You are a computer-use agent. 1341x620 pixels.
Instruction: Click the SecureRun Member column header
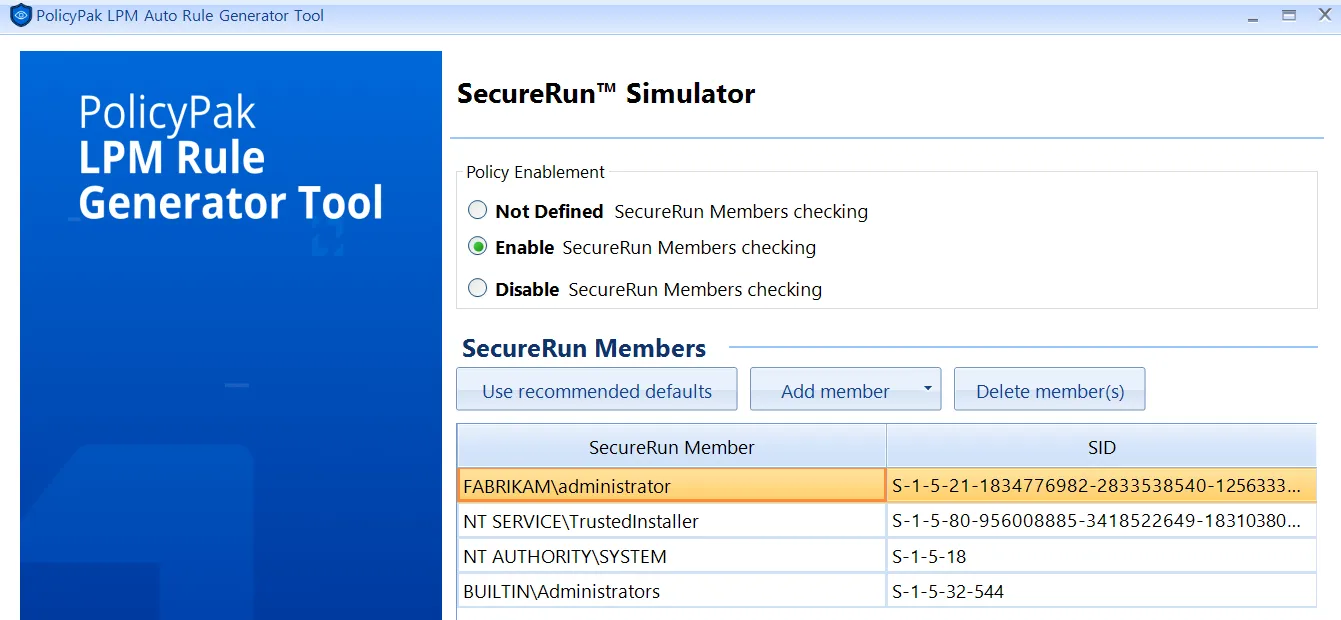click(x=672, y=447)
